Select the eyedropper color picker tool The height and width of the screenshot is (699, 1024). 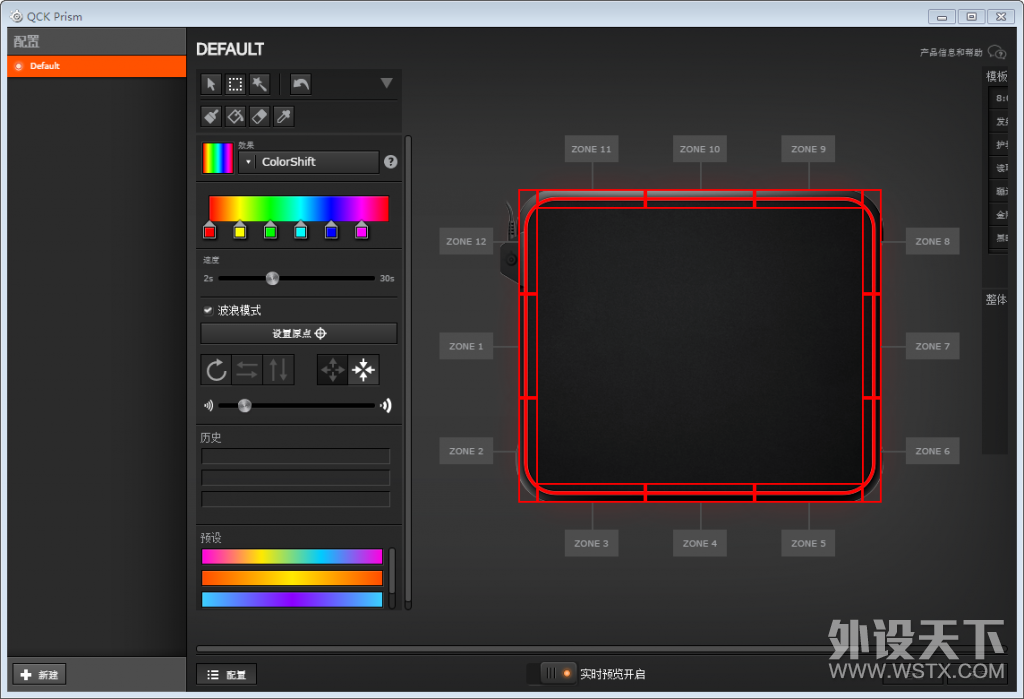click(x=282, y=116)
